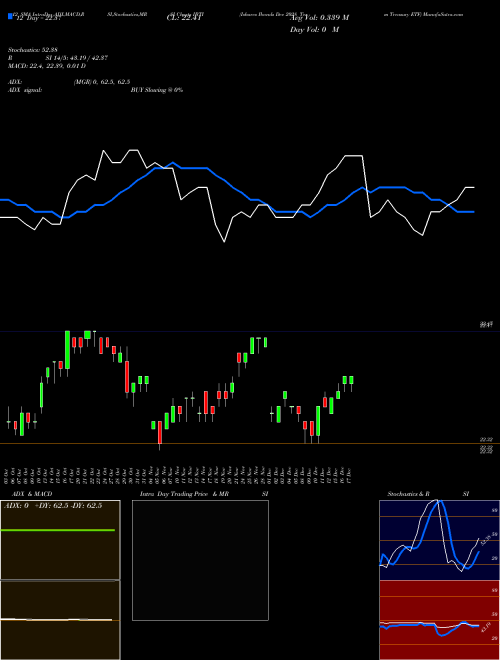
Task: Select the 'Avg Vol: 0.339 M' label
Action: point(320,18)
